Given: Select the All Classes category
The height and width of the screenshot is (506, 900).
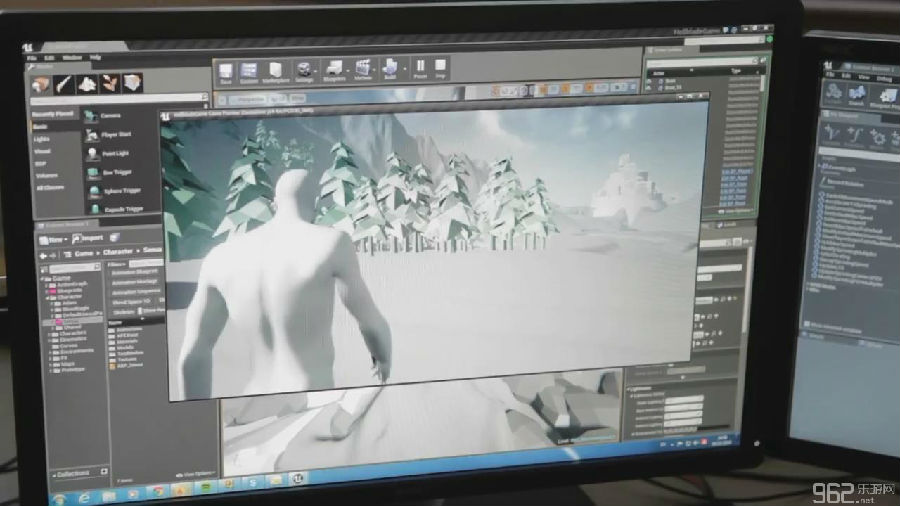Looking at the screenshot, I should coord(50,188).
